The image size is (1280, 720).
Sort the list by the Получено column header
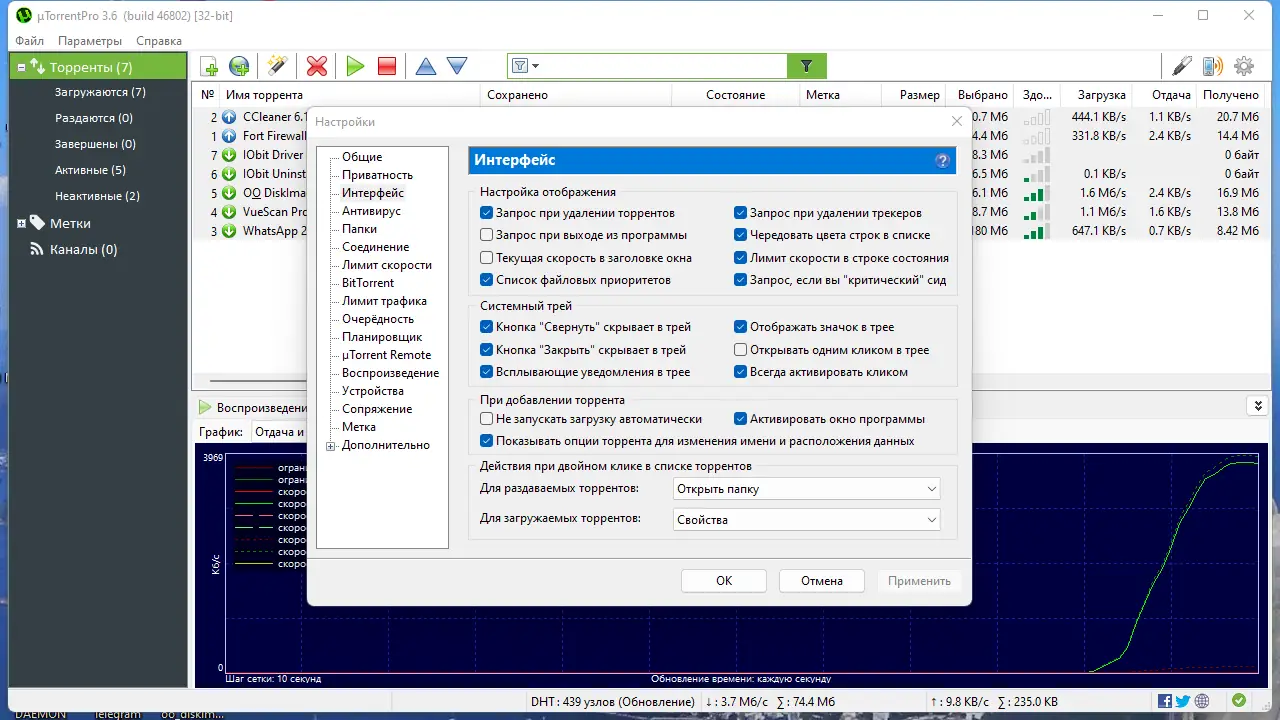pyautogui.click(x=1231, y=95)
